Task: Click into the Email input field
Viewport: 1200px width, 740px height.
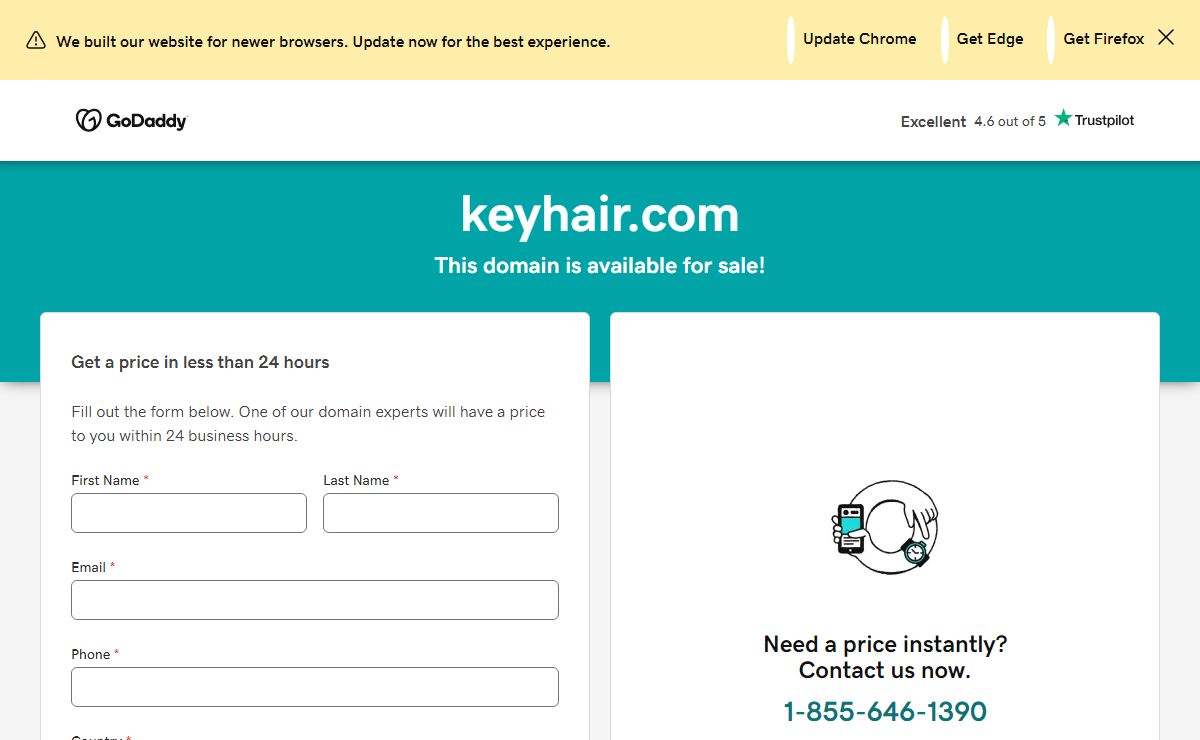Action: 315,600
